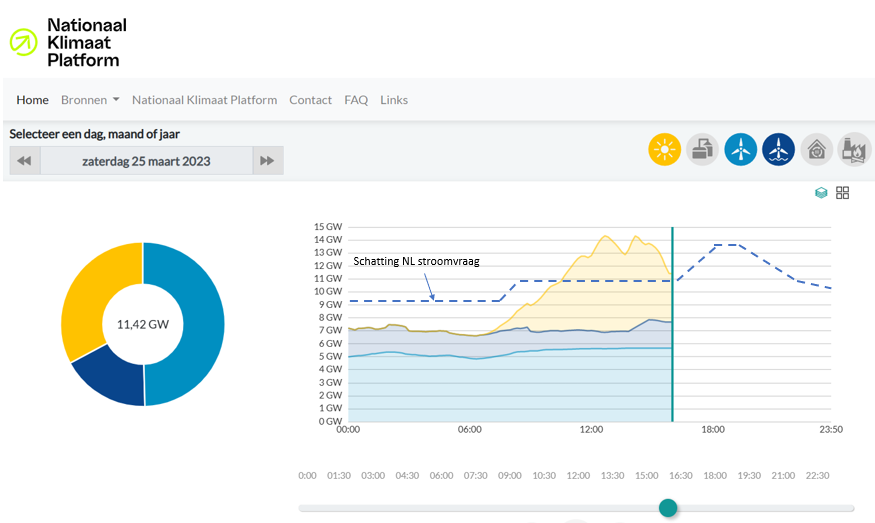Open the Links page
875x523 pixels.
(394, 100)
